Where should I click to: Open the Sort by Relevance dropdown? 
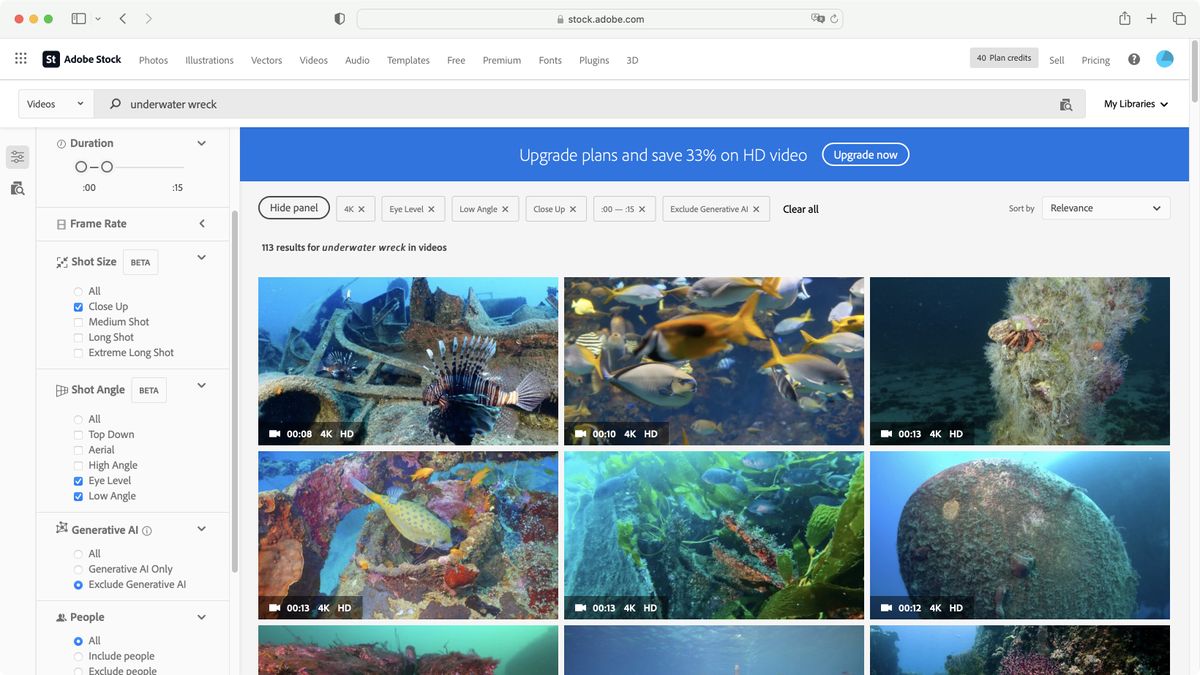pyautogui.click(x=1105, y=207)
